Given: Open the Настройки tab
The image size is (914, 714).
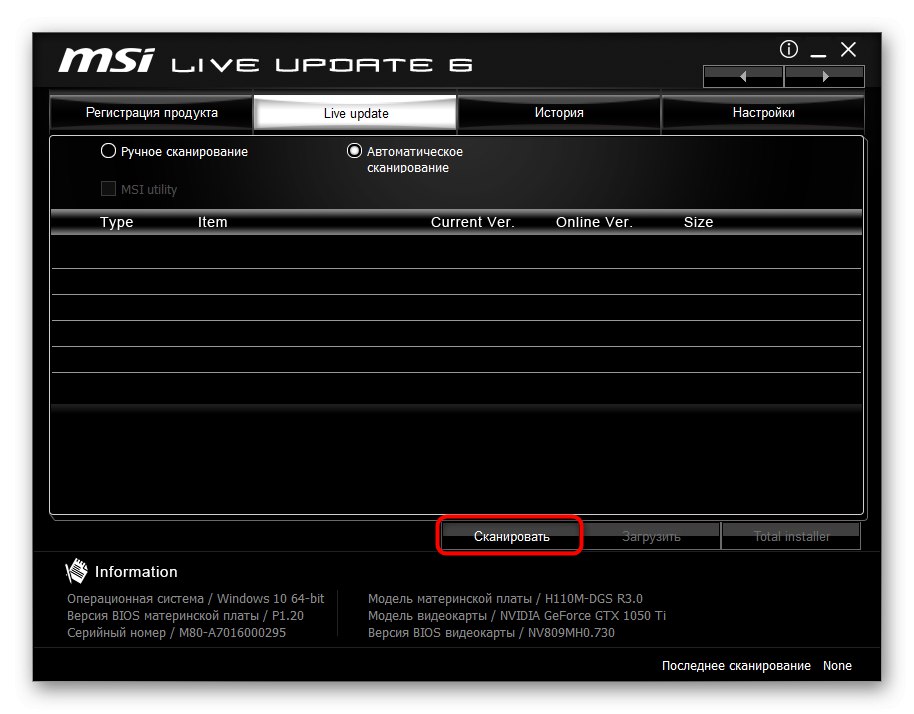Looking at the screenshot, I should (x=762, y=112).
